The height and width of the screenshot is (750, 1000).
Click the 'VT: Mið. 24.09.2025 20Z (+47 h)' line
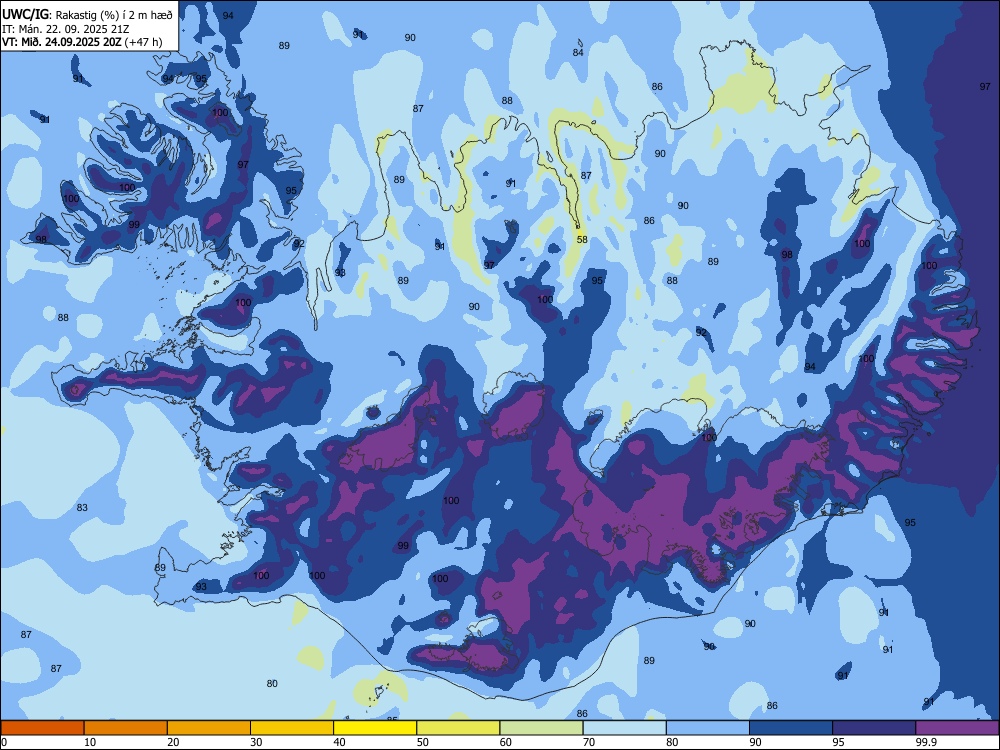point(82,43)
